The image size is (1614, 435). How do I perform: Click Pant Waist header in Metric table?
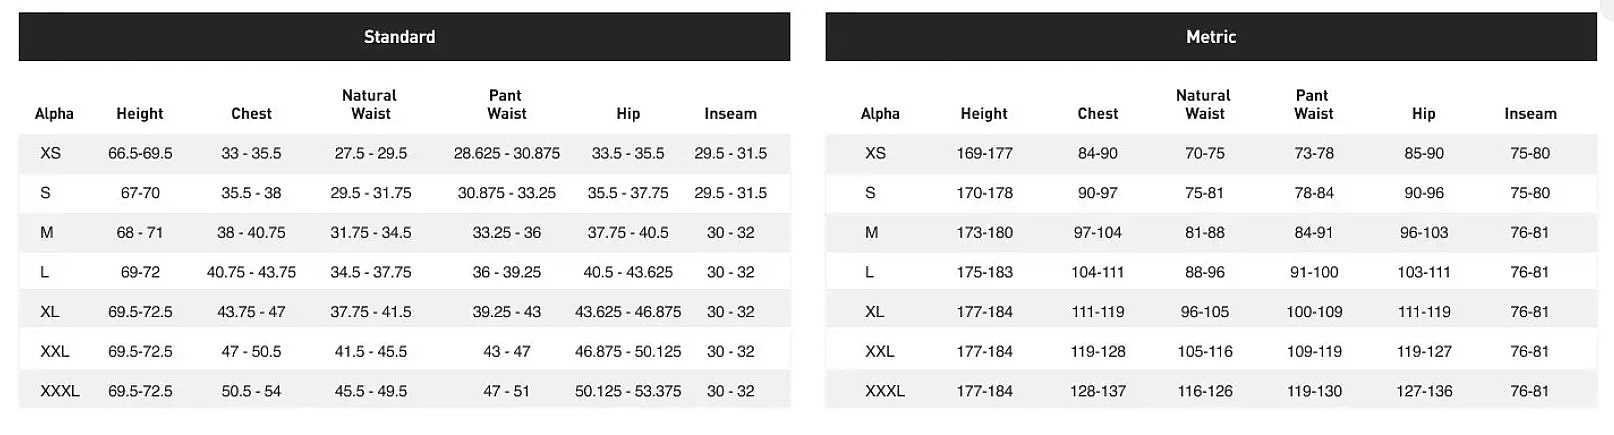pyautogui.click(x=1313, y=105)
